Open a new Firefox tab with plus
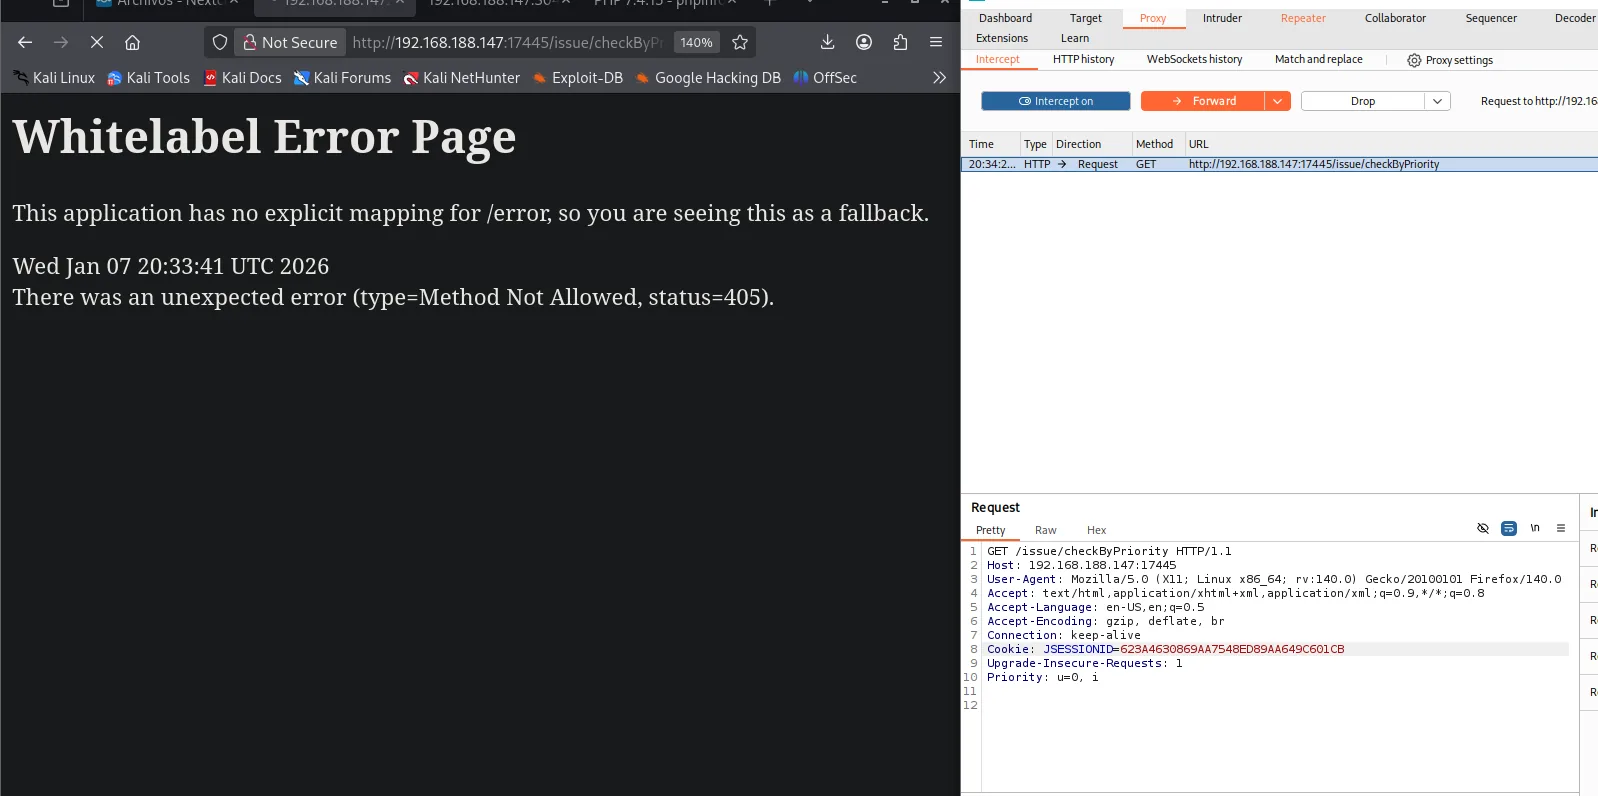Screen dimensions: 1598x796 [769, 4]
